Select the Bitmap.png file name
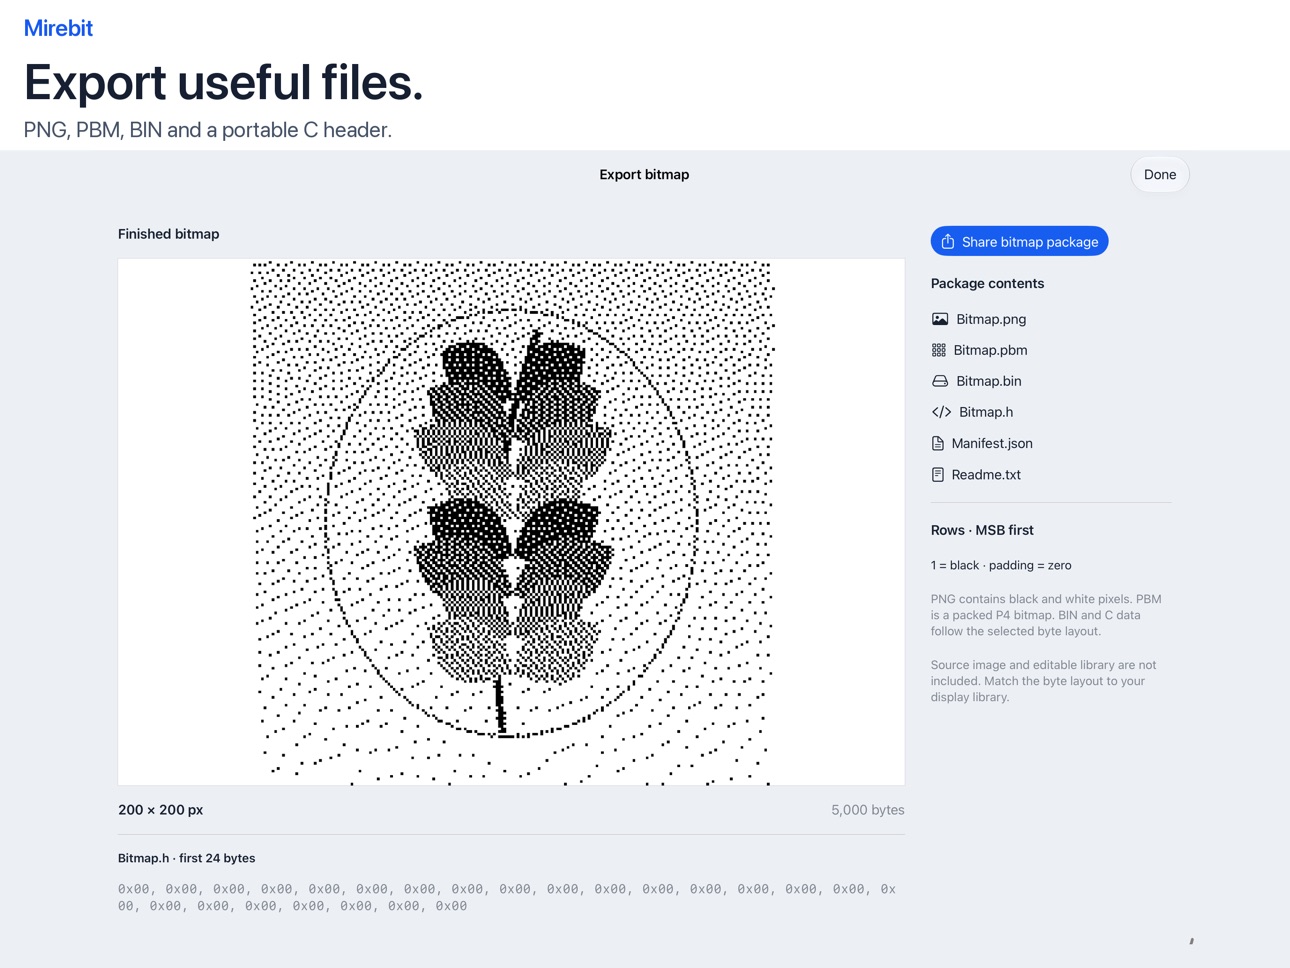 click(x=991, y=319)
